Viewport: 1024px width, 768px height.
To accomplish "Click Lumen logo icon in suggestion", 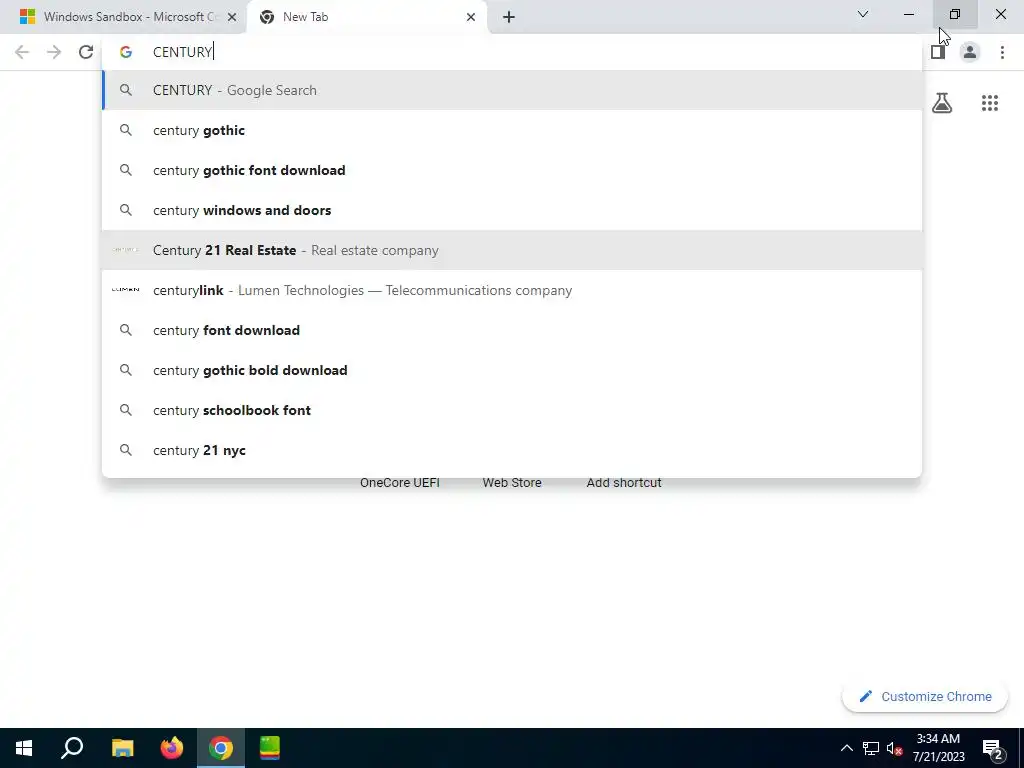I will (x=125, y=290).
